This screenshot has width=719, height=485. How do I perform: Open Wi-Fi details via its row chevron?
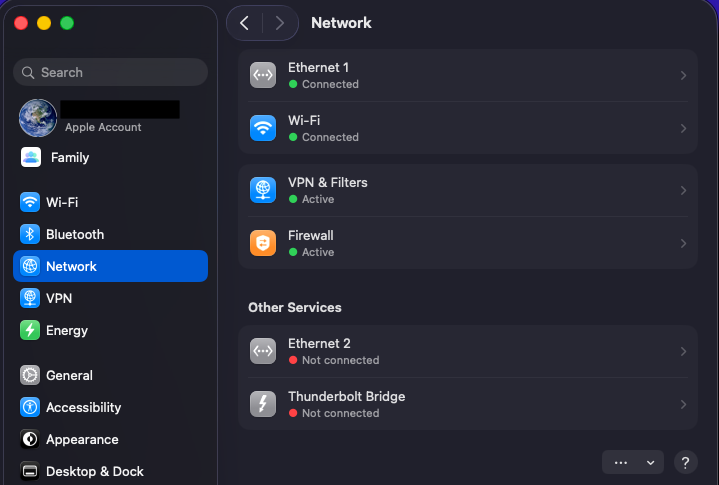click(x=683, y=128)
